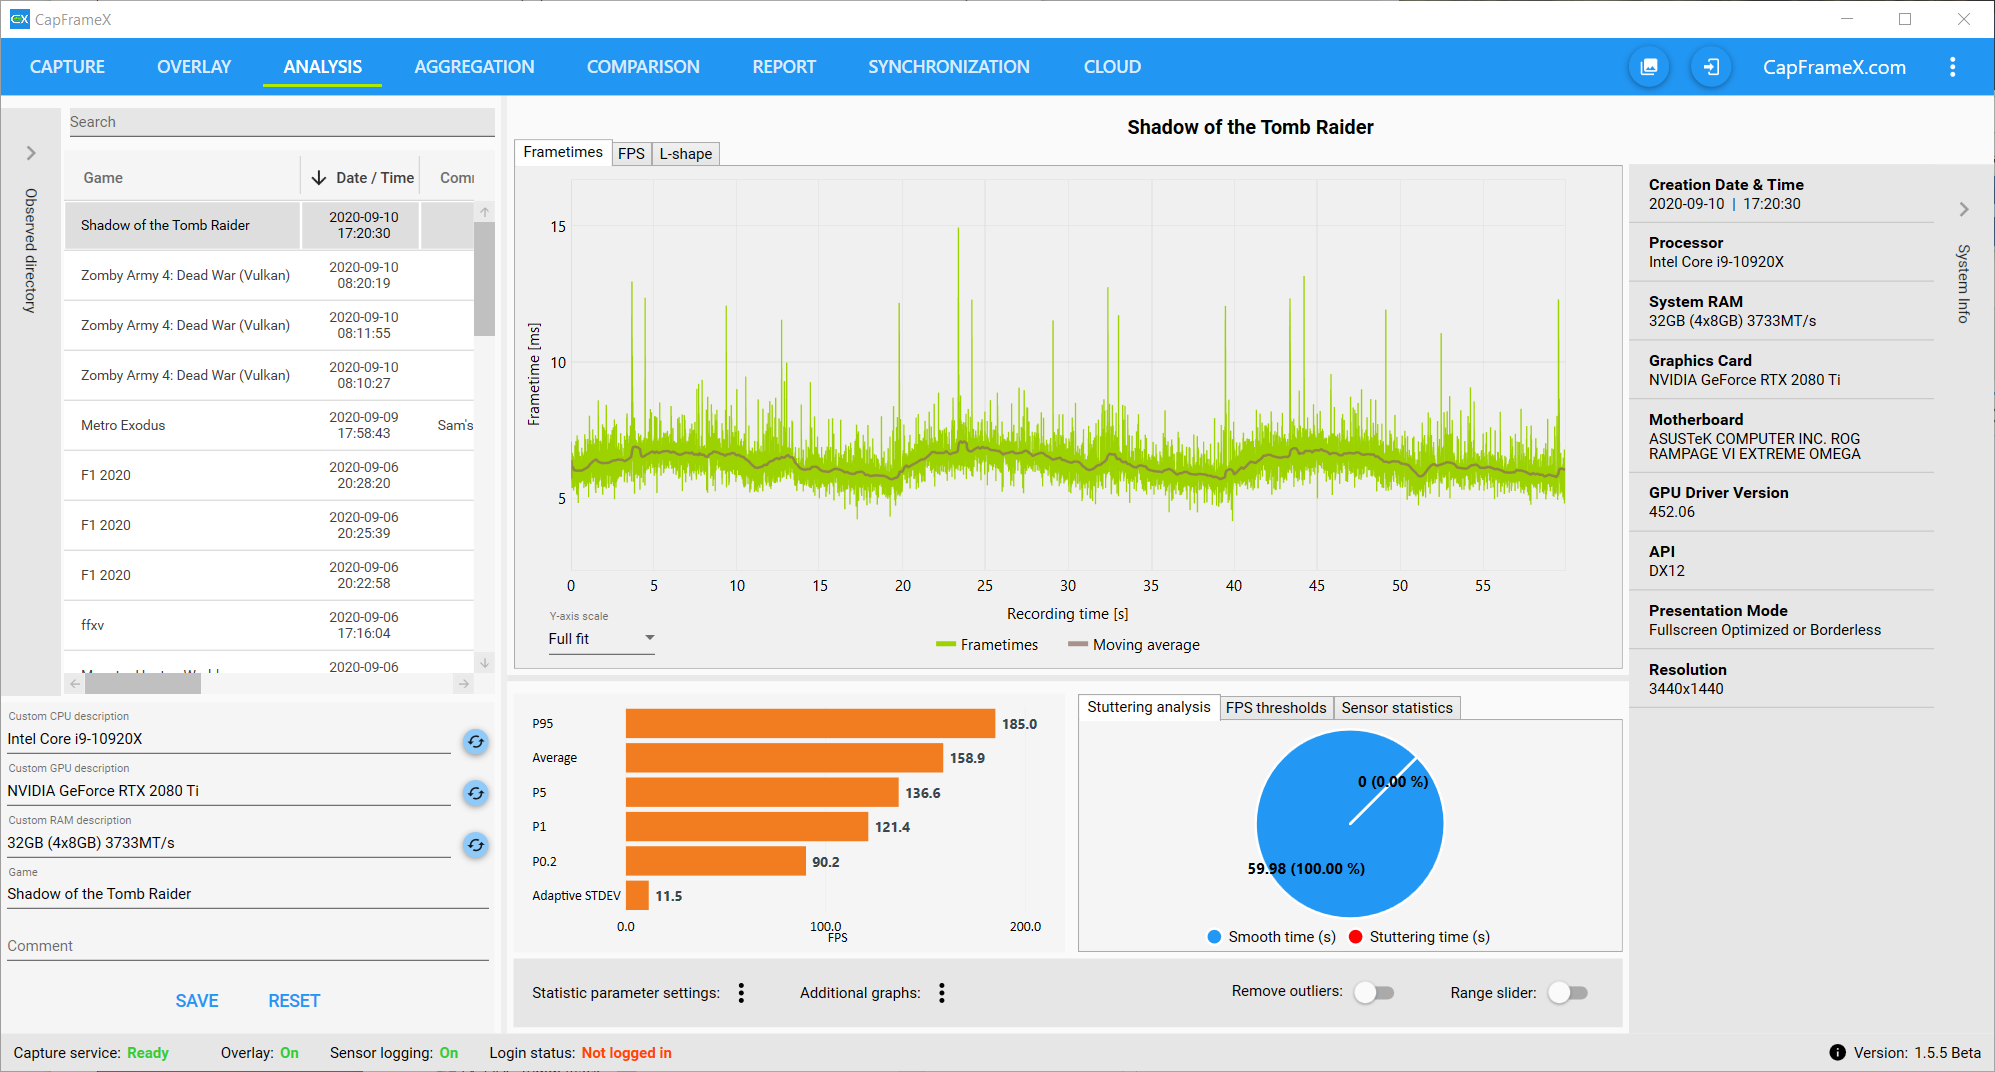Click the Login status Not logged in text
This screenshot has height=1072, width=1995.
click(x=627, y=1053)
